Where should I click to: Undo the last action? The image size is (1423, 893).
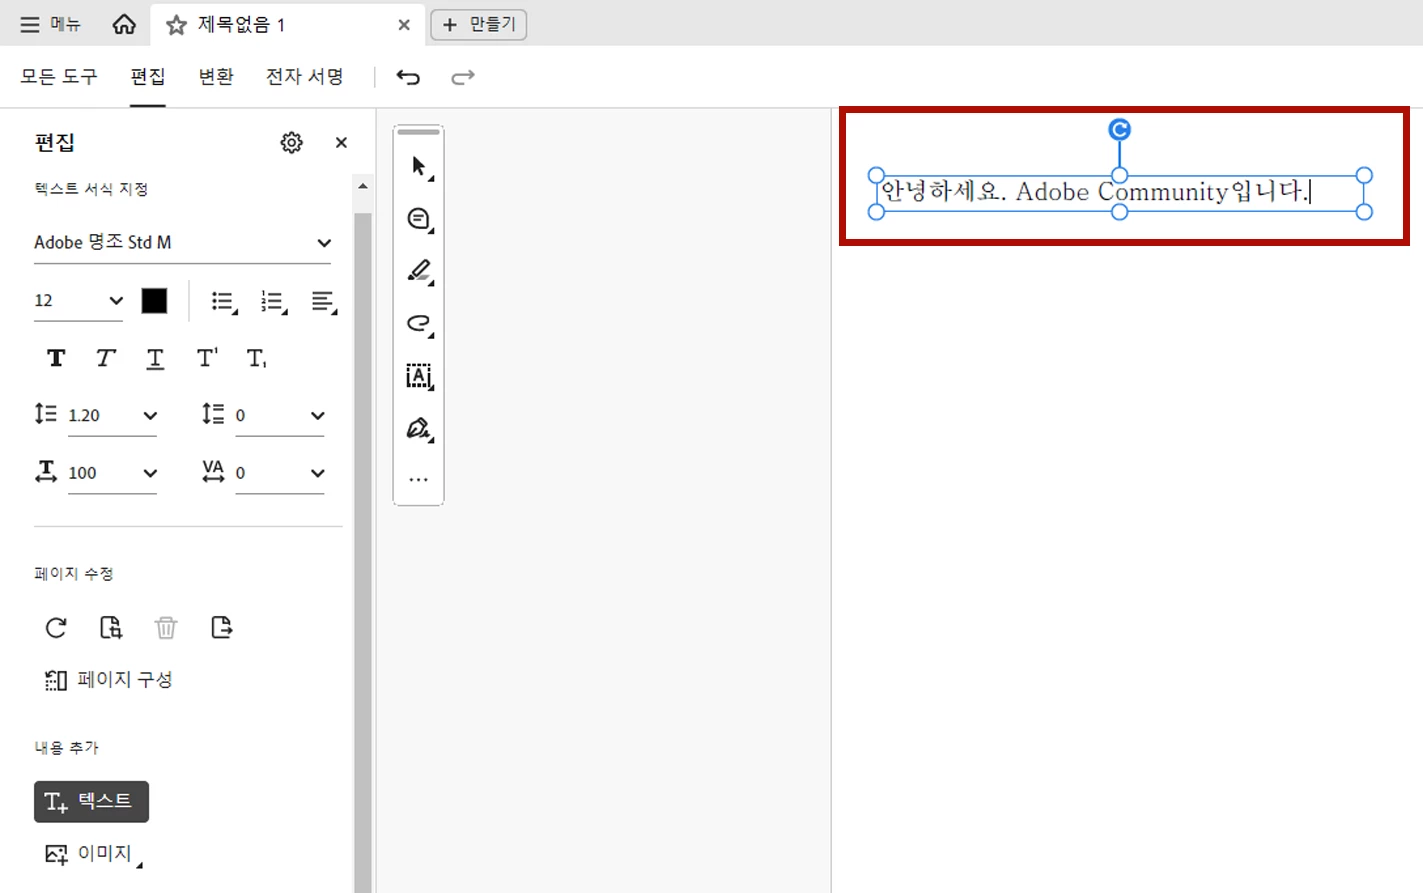(408, 77)
